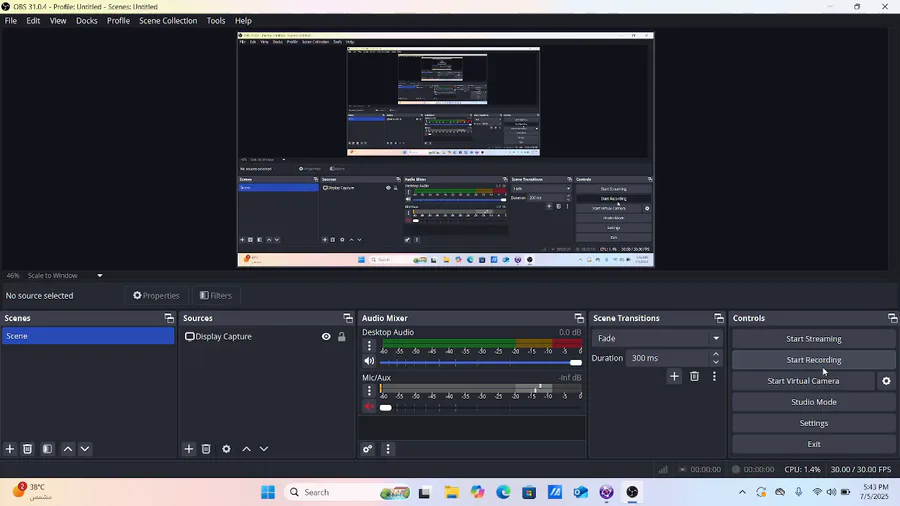Image resolution: width=900 pixels, height=506 pixels.
Task: Open the transition type Fade dropdown
Action: pos(657,338)
